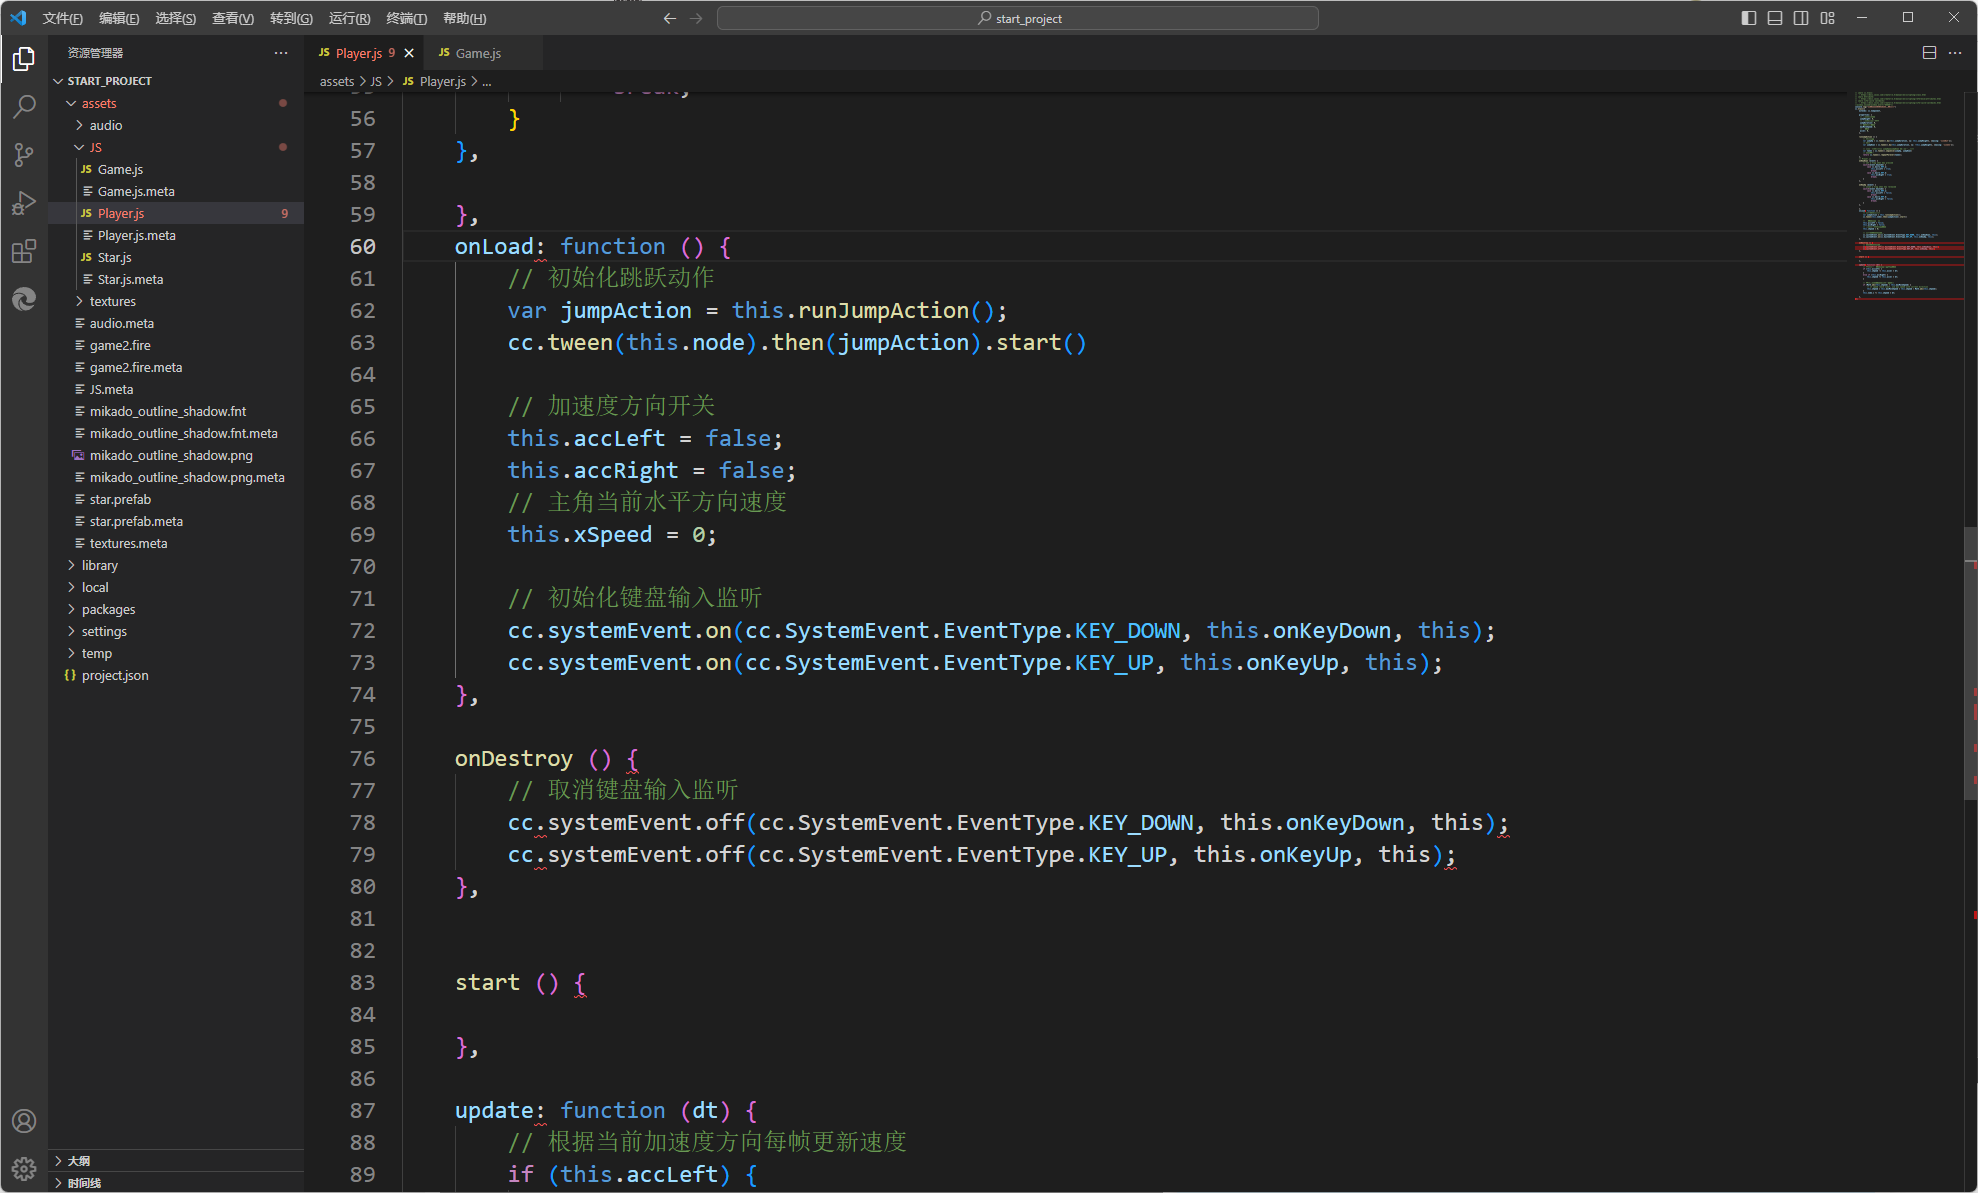The image size is (1978, 1193).
Task: Toggle primary side bar visibility
Action: (1749, 18)
